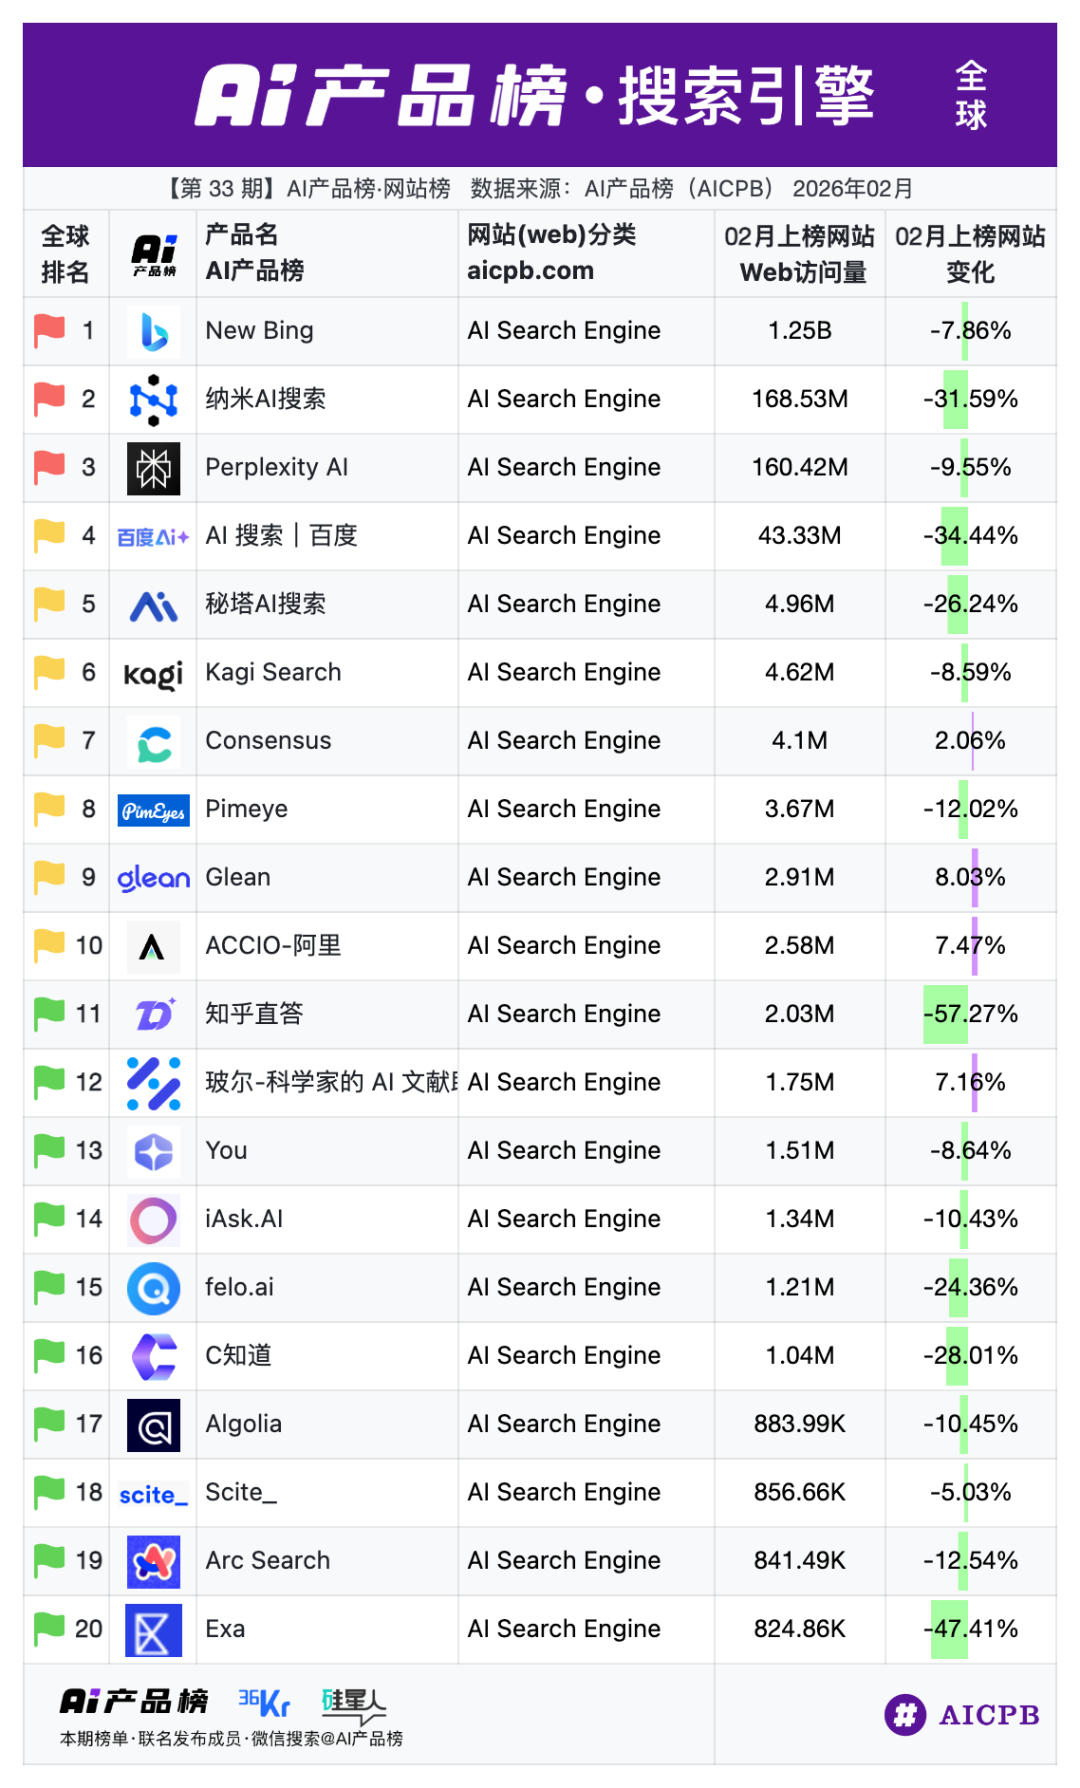Click the 36Kr logo in footer

pyautogui.click(x=264, y=1702)
